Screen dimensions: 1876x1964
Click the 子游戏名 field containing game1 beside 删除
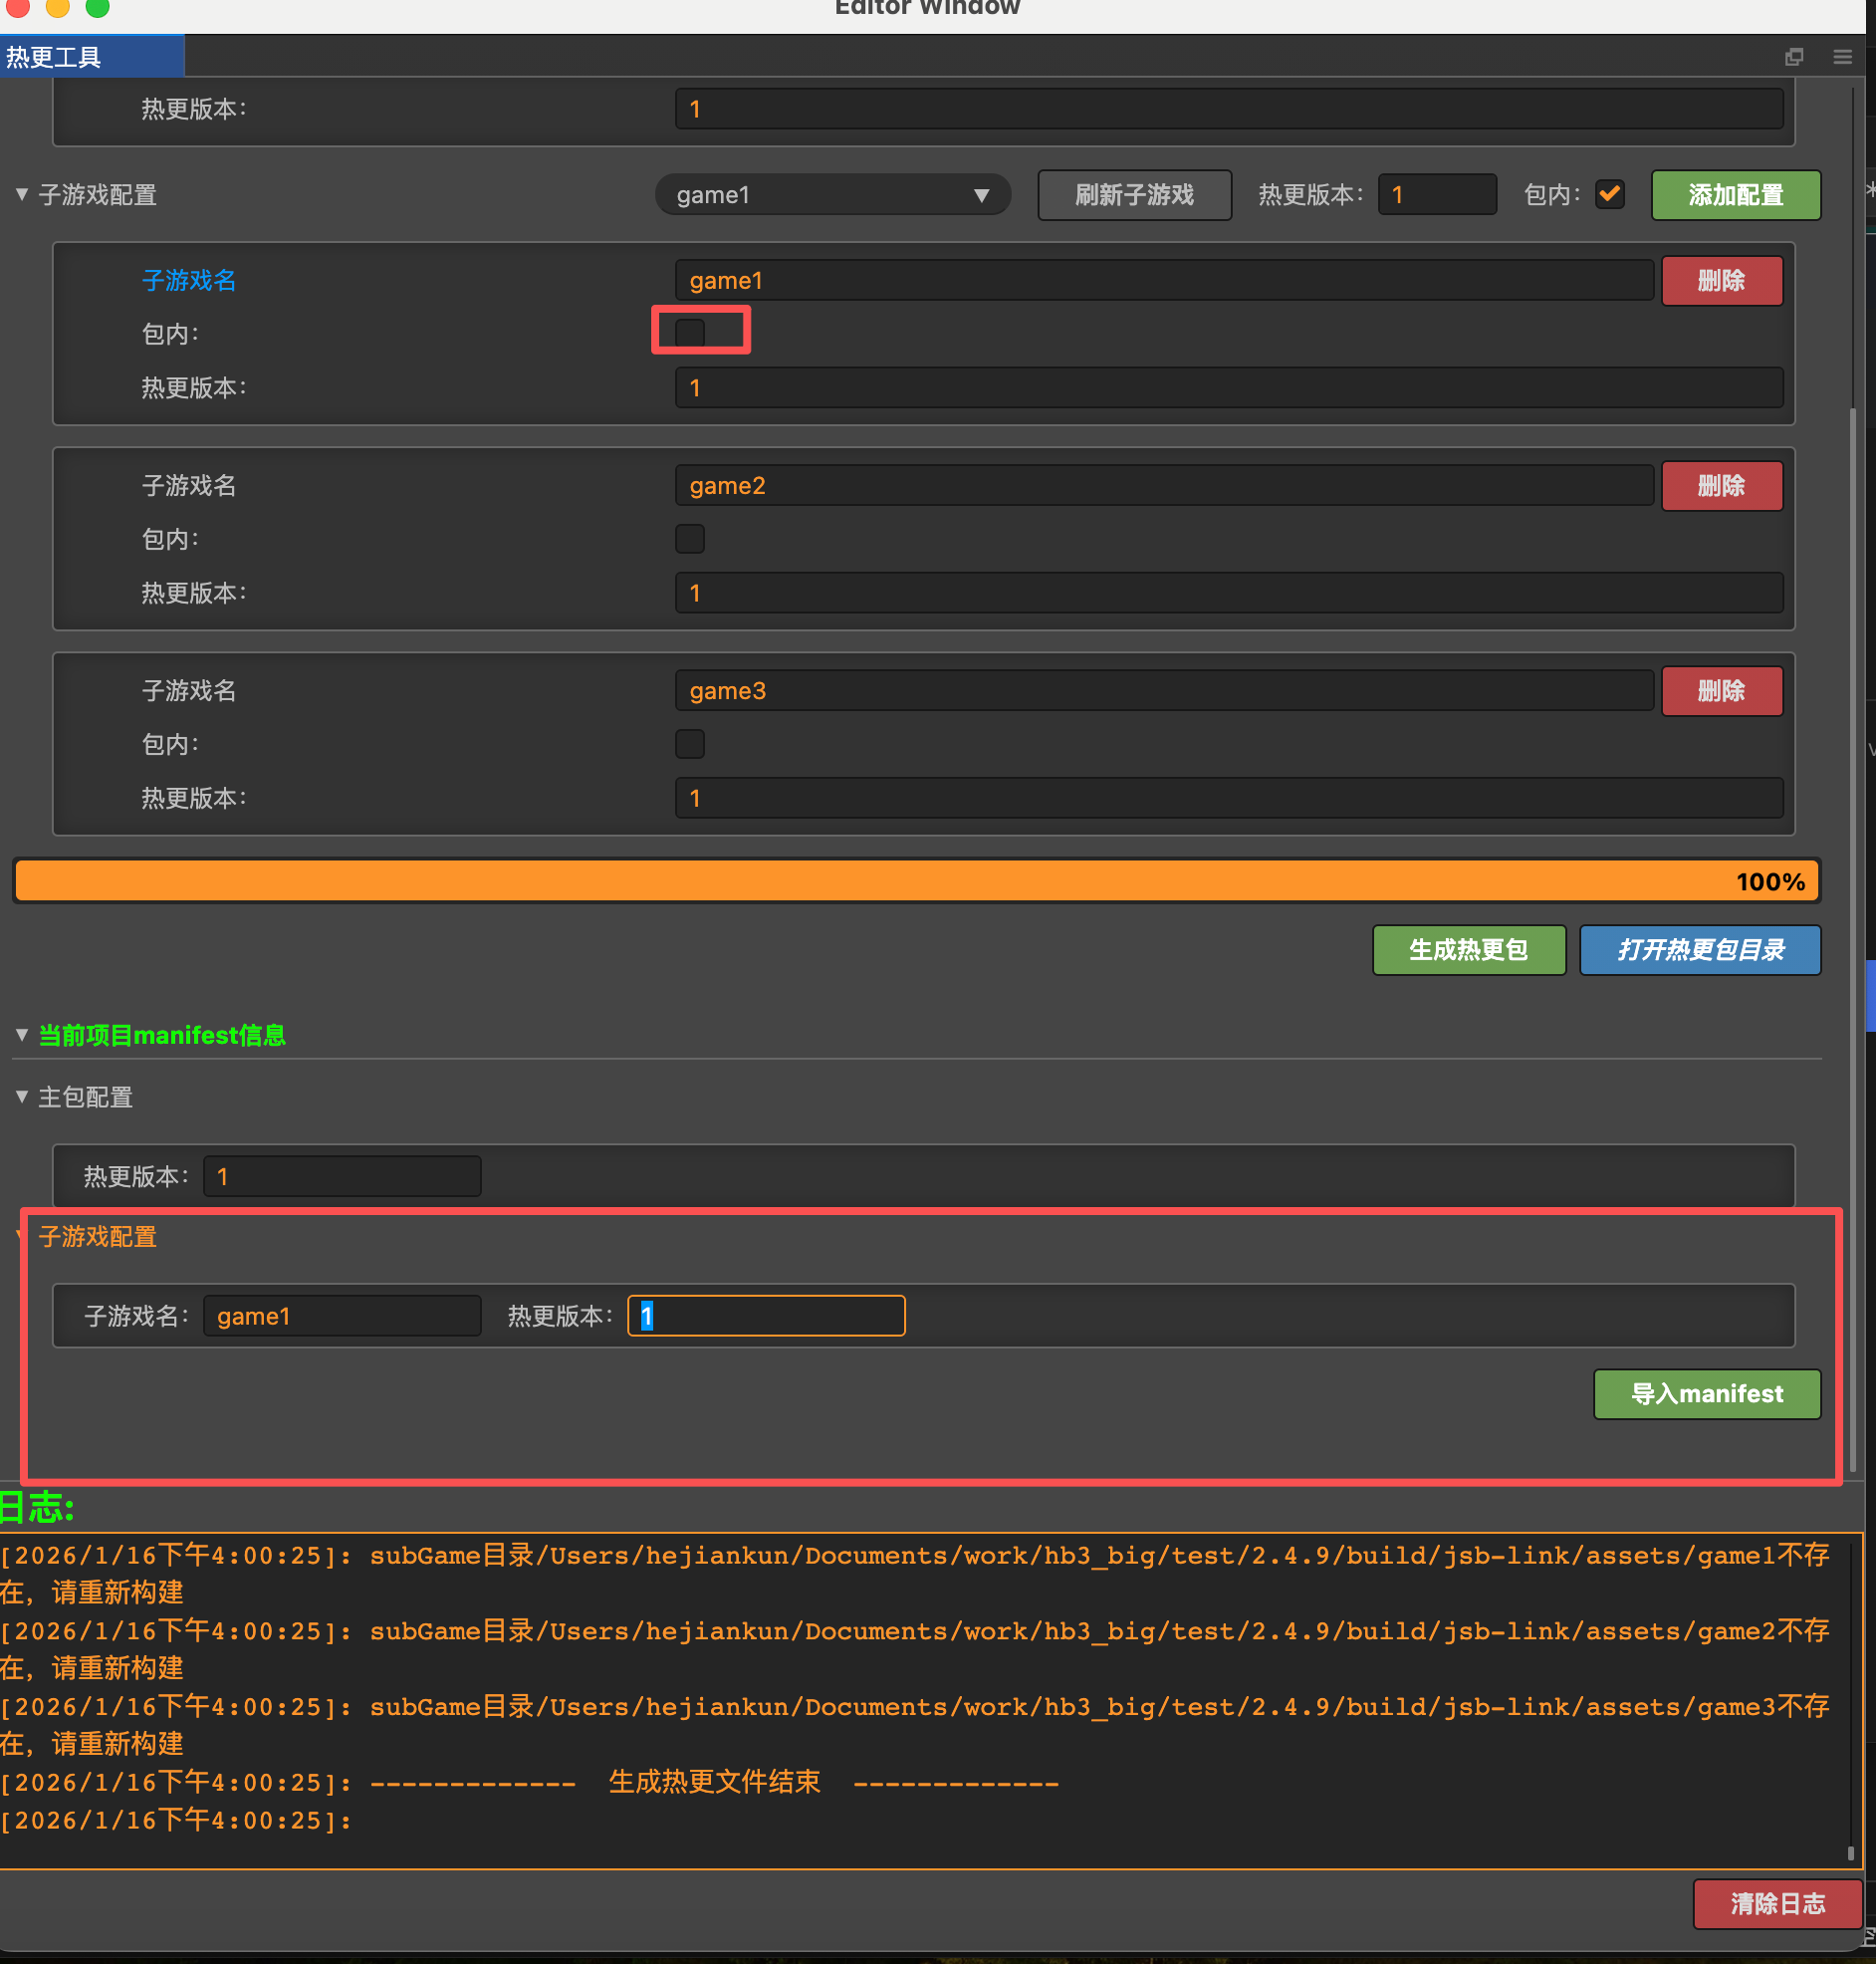click(1164, 281)
